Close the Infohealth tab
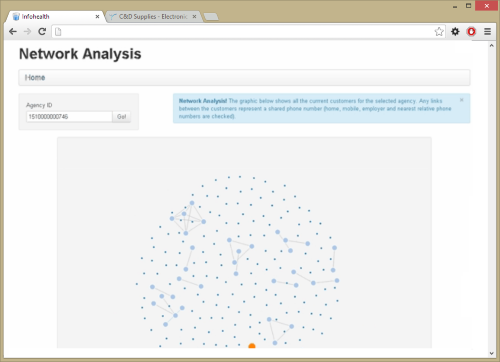The width and height of the screenshot is (500, 362). click(97, 16)
